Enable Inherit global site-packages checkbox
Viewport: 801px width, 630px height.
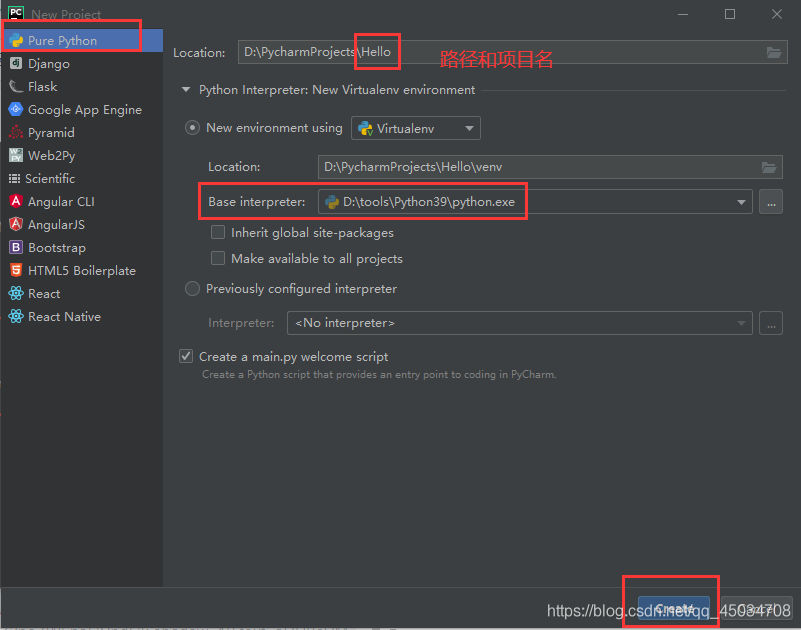[218, 233]
